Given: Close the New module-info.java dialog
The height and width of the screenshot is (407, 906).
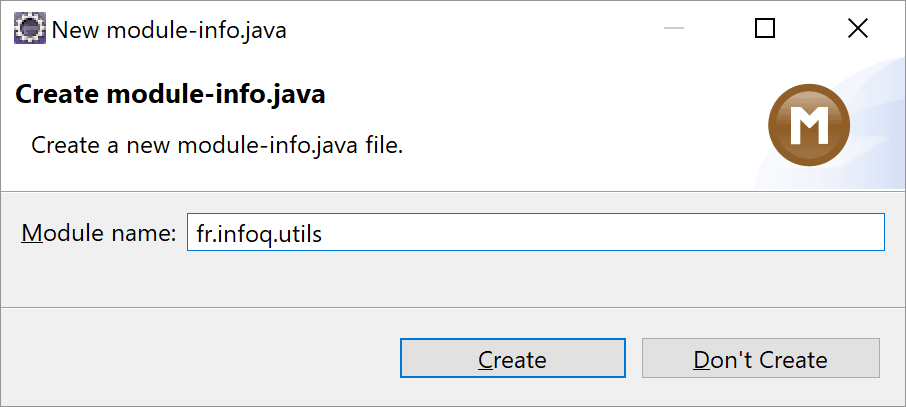Looking at the screenshot, I should click(857, 28).
